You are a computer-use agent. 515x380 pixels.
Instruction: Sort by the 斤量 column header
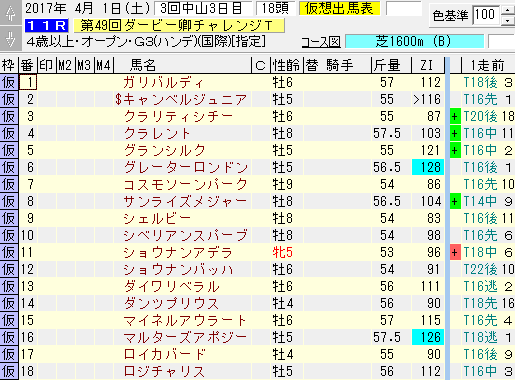[x=387, y=65]
